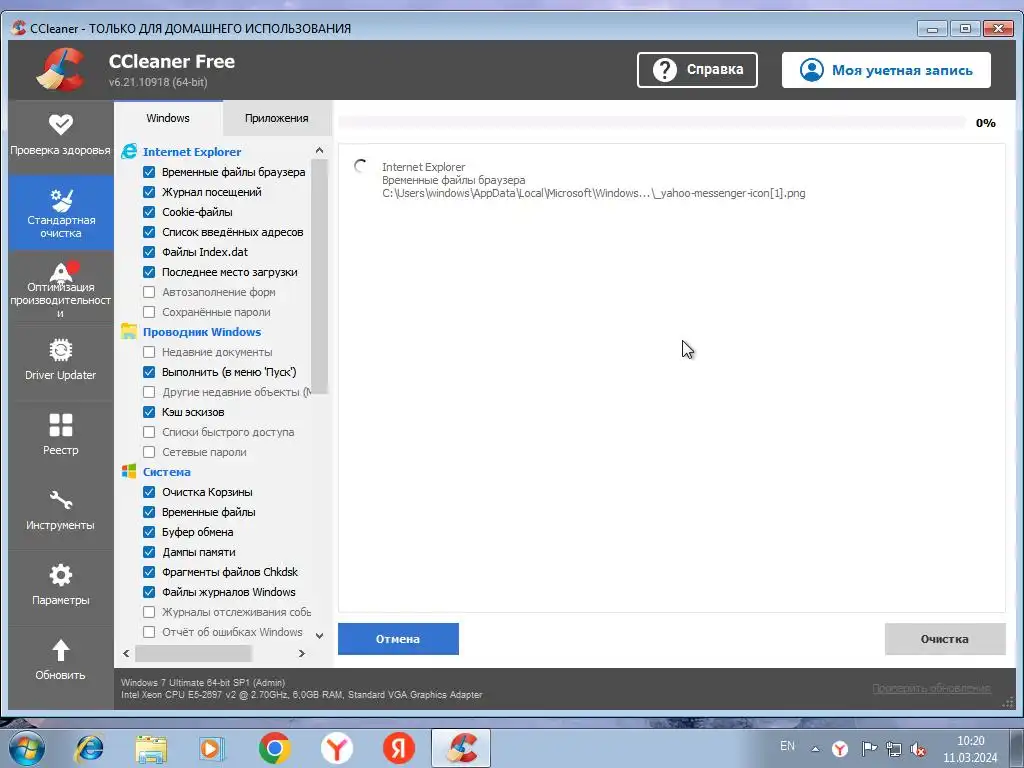The width and height of the screenshot is (1024, 768).
Task: Click the EN language indicator
Action: (788, 746)
